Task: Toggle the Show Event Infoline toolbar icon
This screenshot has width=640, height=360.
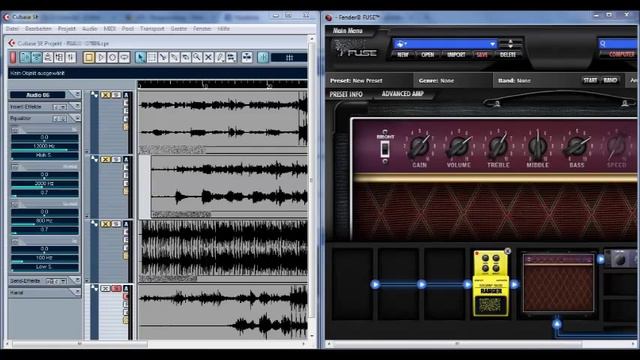Action: click(x=37, y=58)
